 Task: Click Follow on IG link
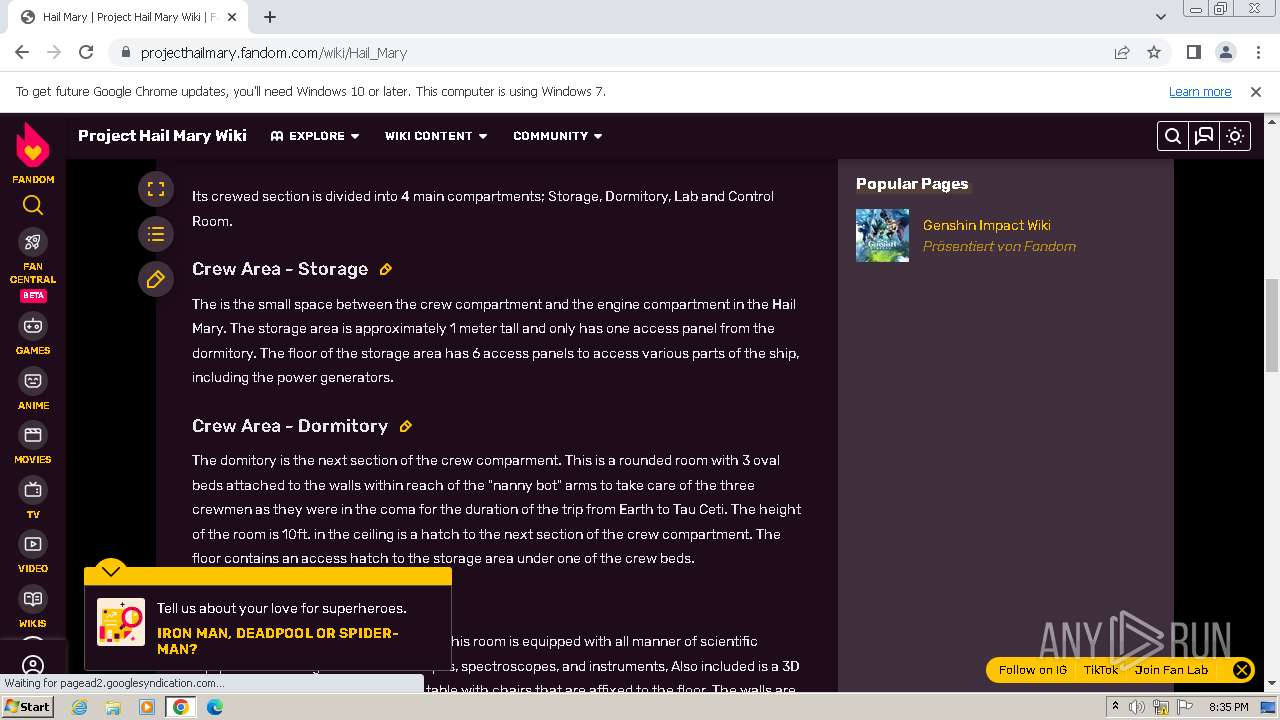tap(1032, 670)
